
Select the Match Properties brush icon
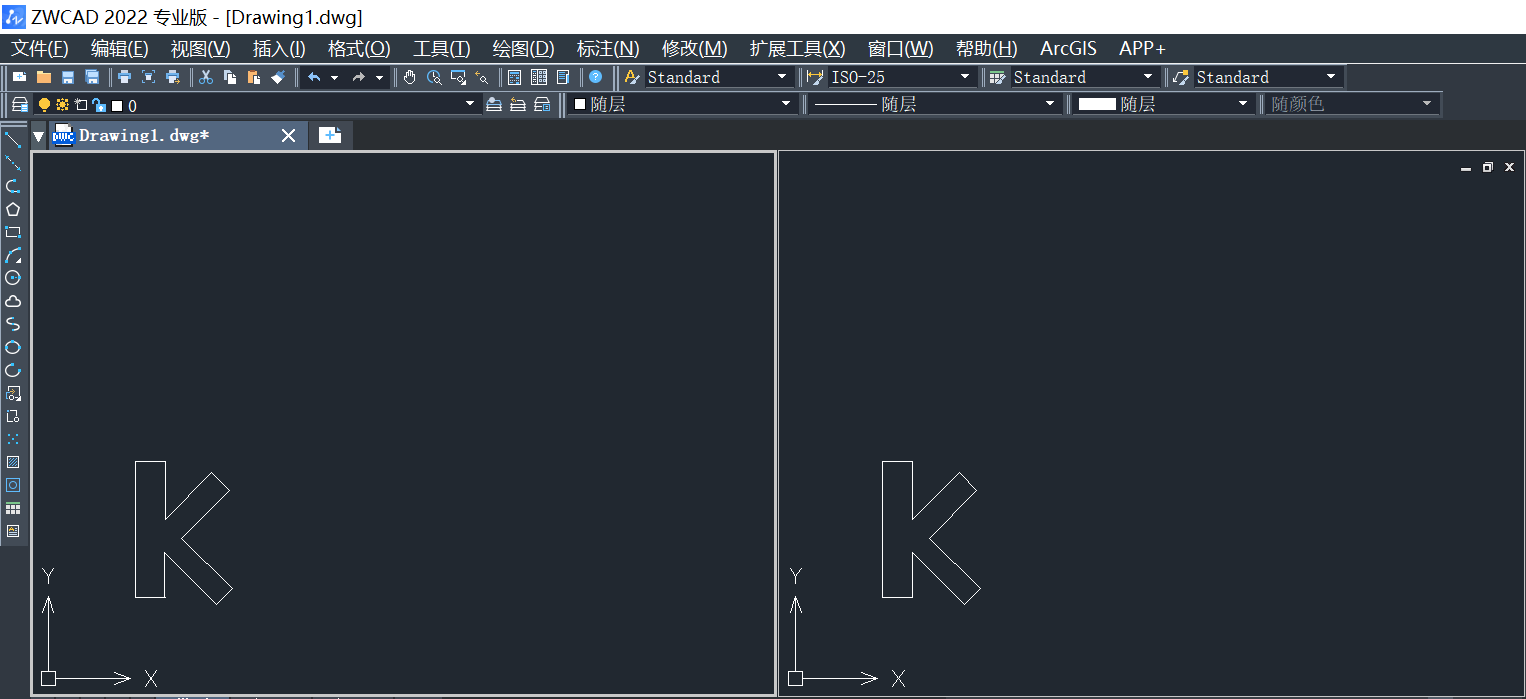(x=278, y=77)
